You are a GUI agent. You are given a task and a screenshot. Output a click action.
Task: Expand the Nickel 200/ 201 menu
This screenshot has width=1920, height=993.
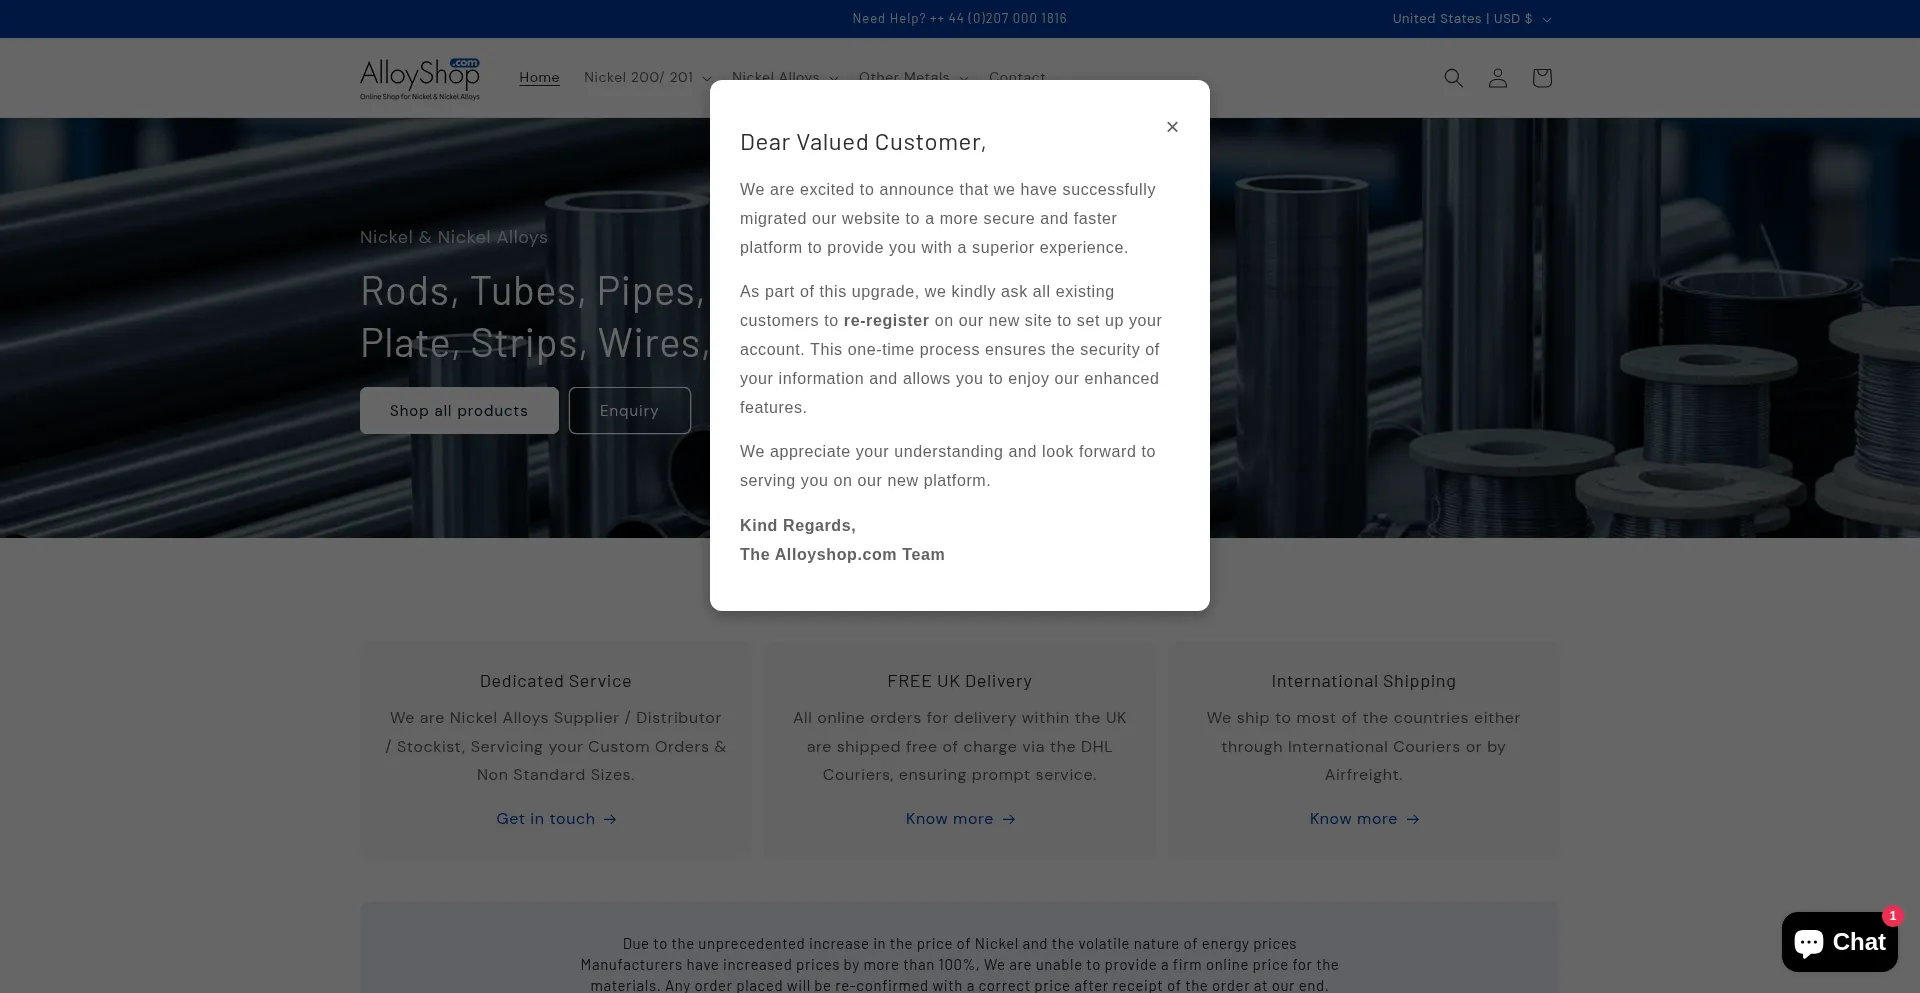(x=647, y=77)
